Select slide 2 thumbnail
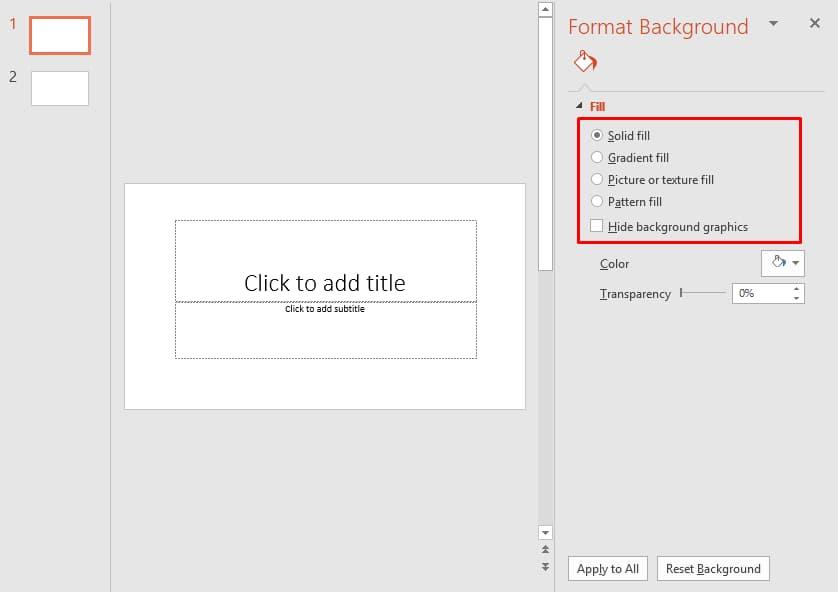The image size is (838, 592). click(x=60, y=88)
